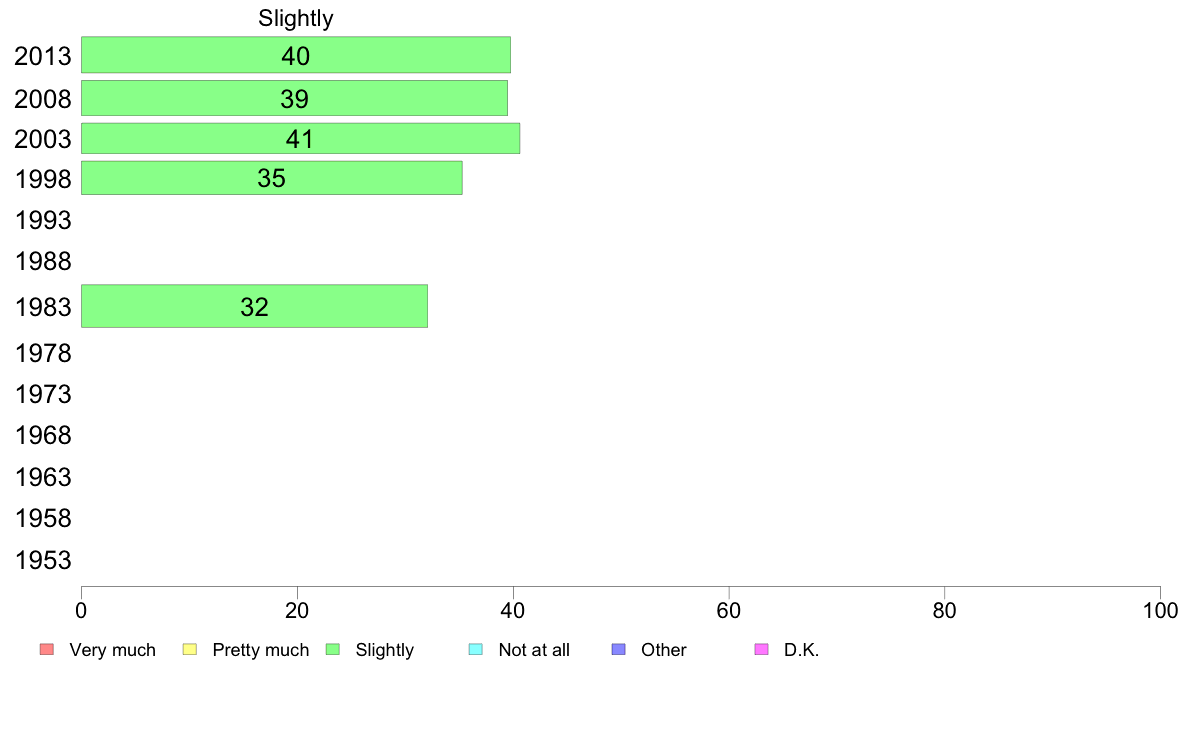This screenshot has width=1188, height=736.
Task: Click the yellow Pretty much legend swatch
Action: (x=189, y=650)
